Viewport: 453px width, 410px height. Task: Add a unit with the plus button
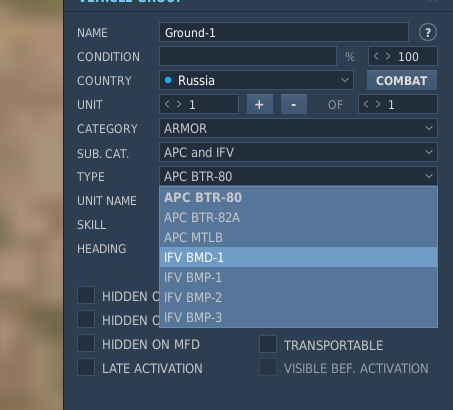point(260,104)
